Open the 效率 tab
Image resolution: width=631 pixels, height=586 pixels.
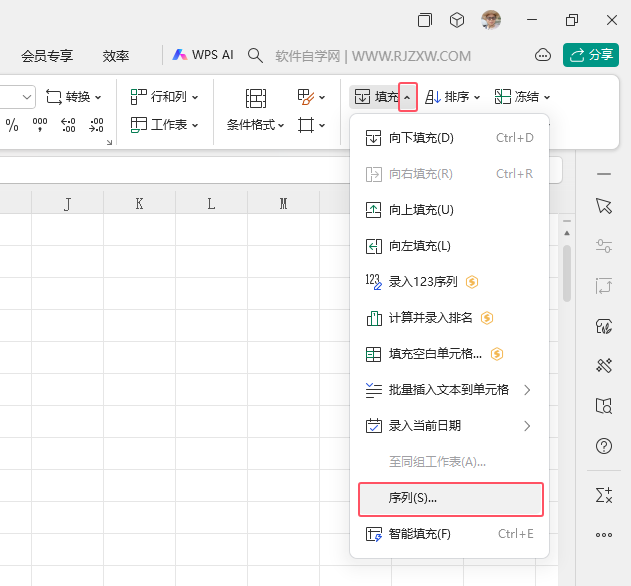pos(116,56)
